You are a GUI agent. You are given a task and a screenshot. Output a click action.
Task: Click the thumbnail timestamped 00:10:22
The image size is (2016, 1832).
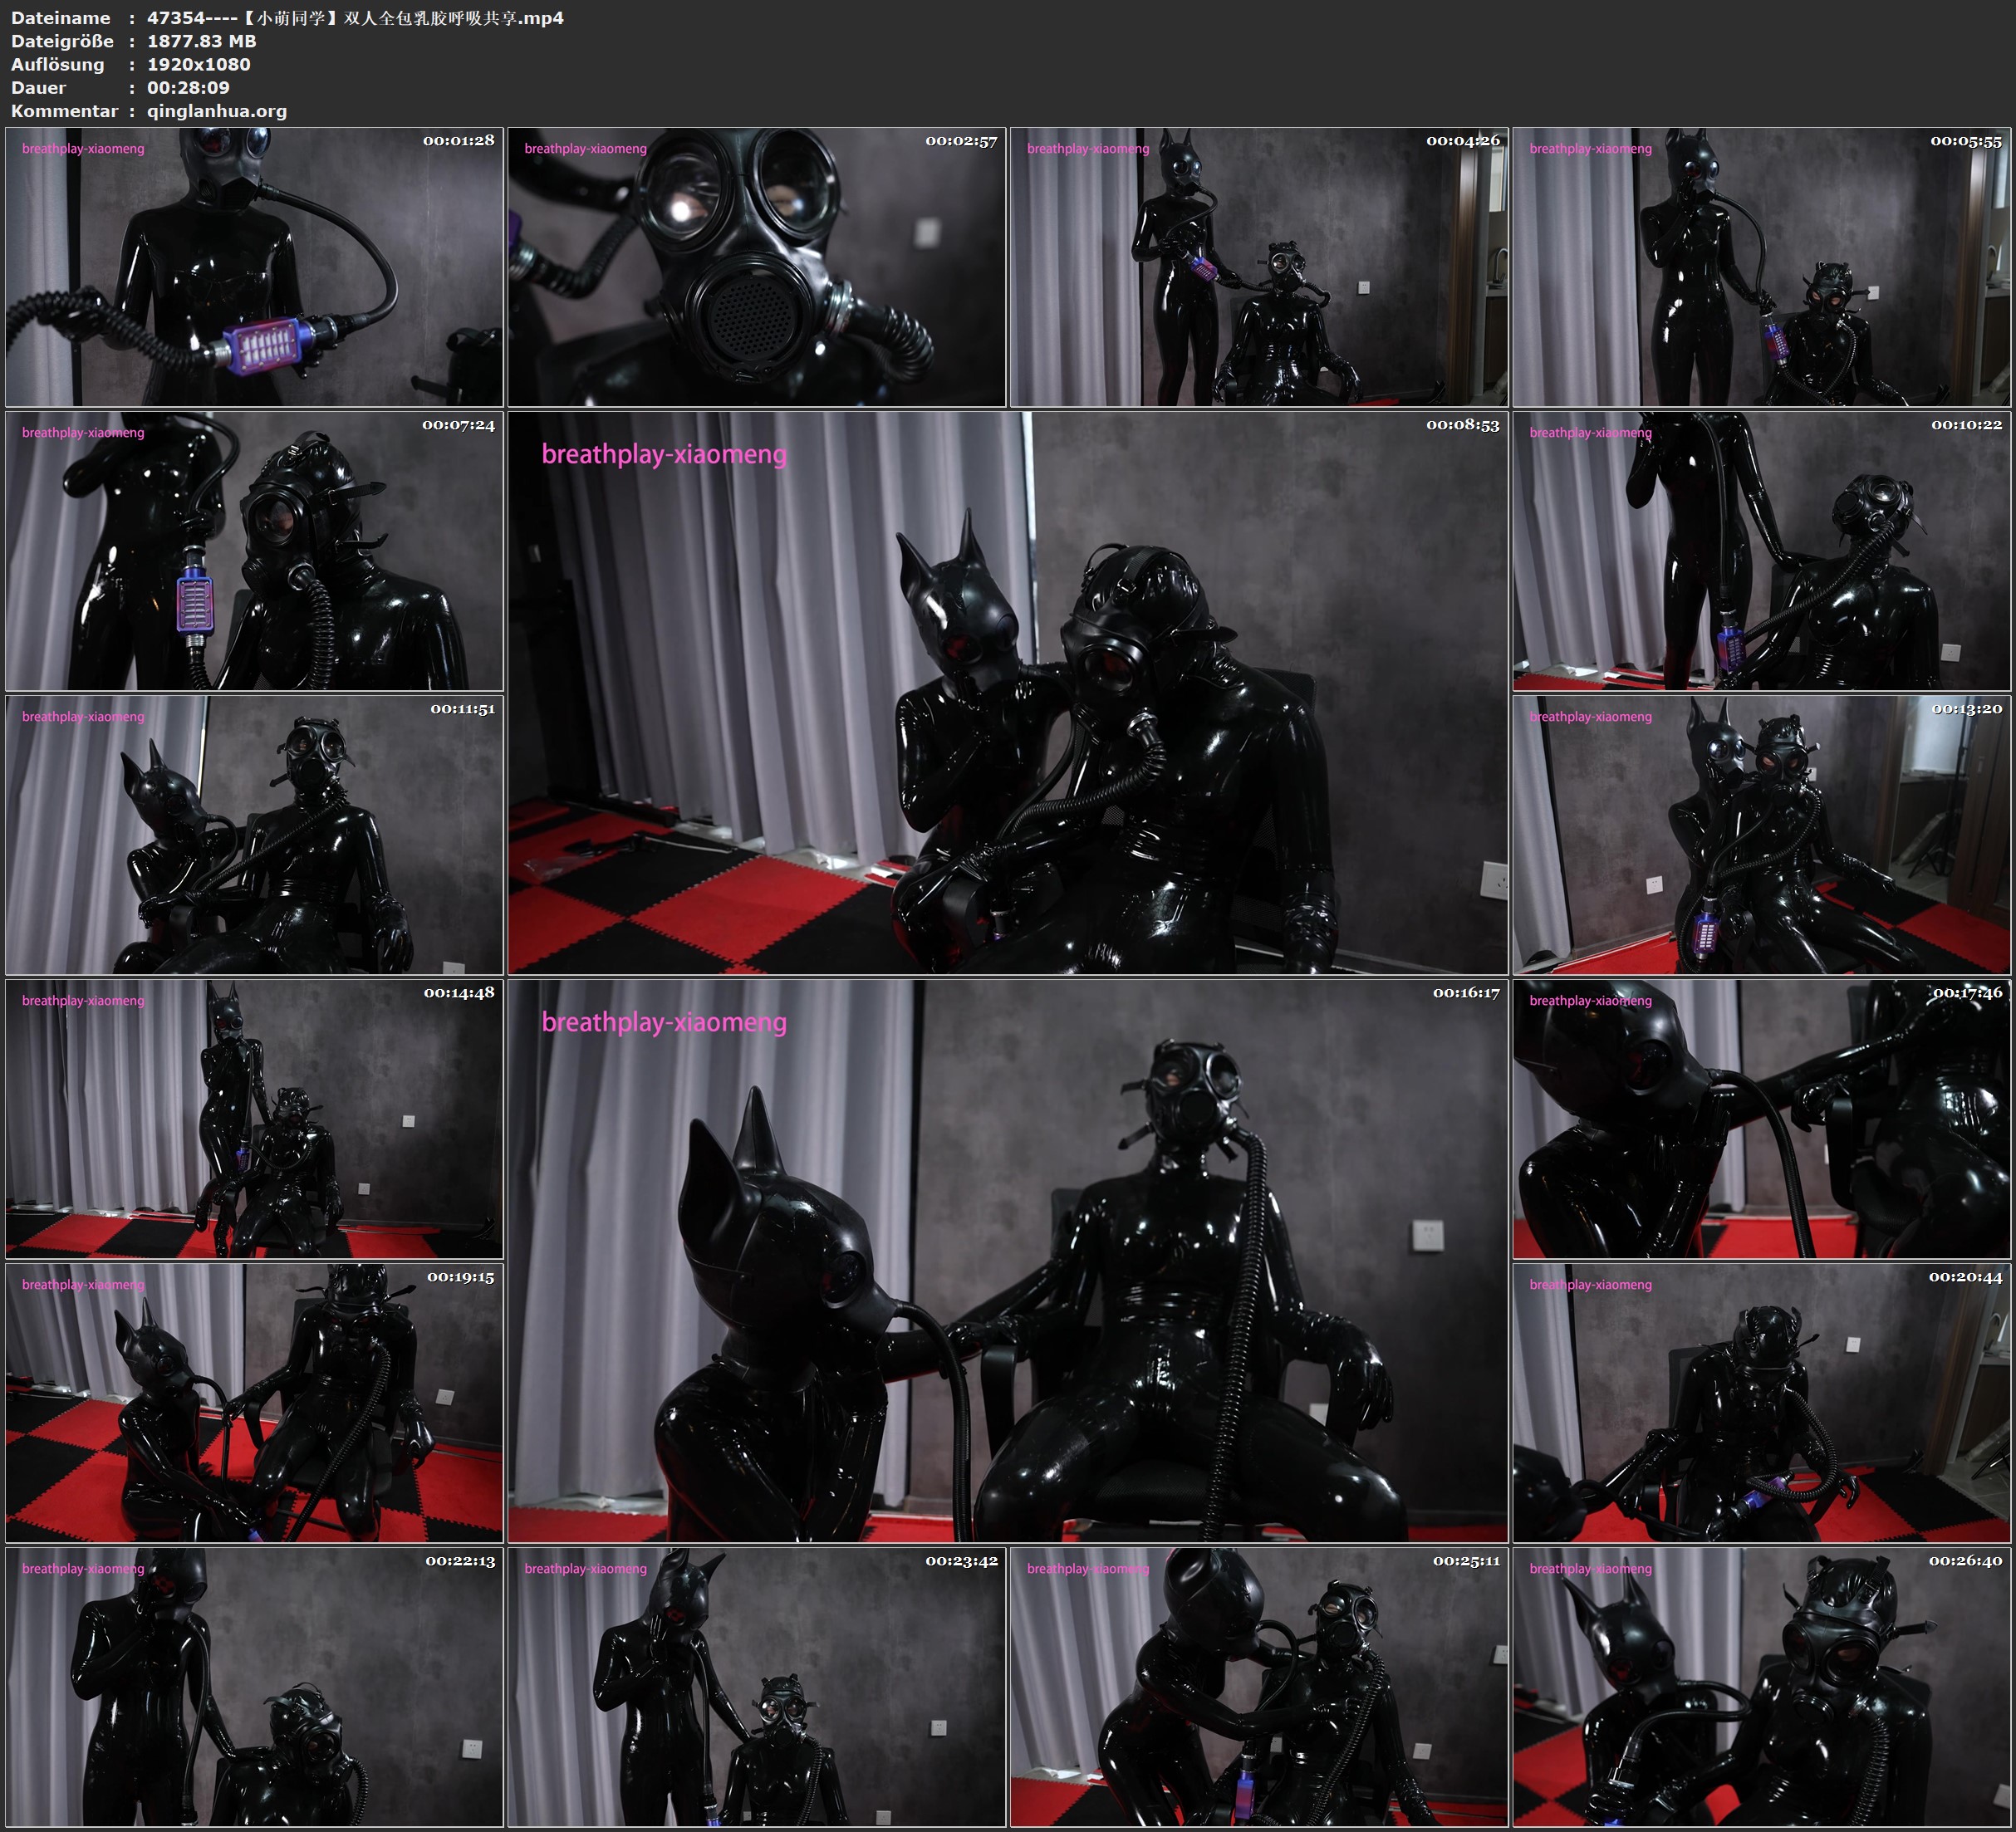point(1761,551)
